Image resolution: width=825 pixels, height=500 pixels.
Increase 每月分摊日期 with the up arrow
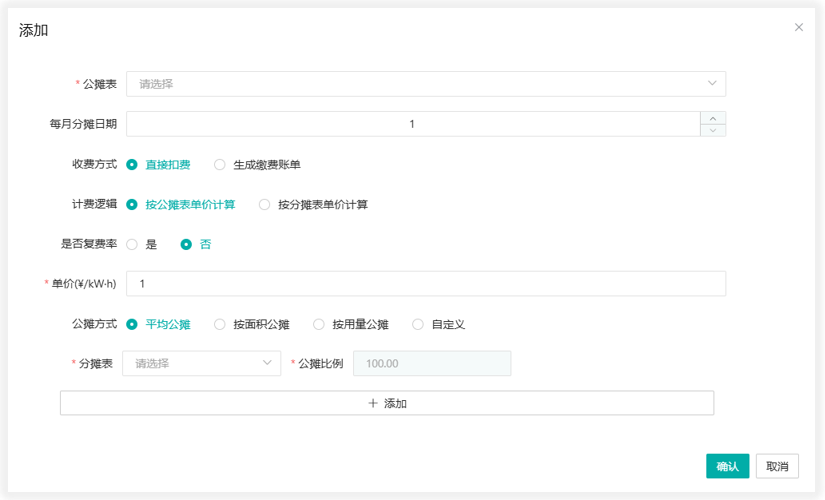pyautogui.click(x=713, y=118)
